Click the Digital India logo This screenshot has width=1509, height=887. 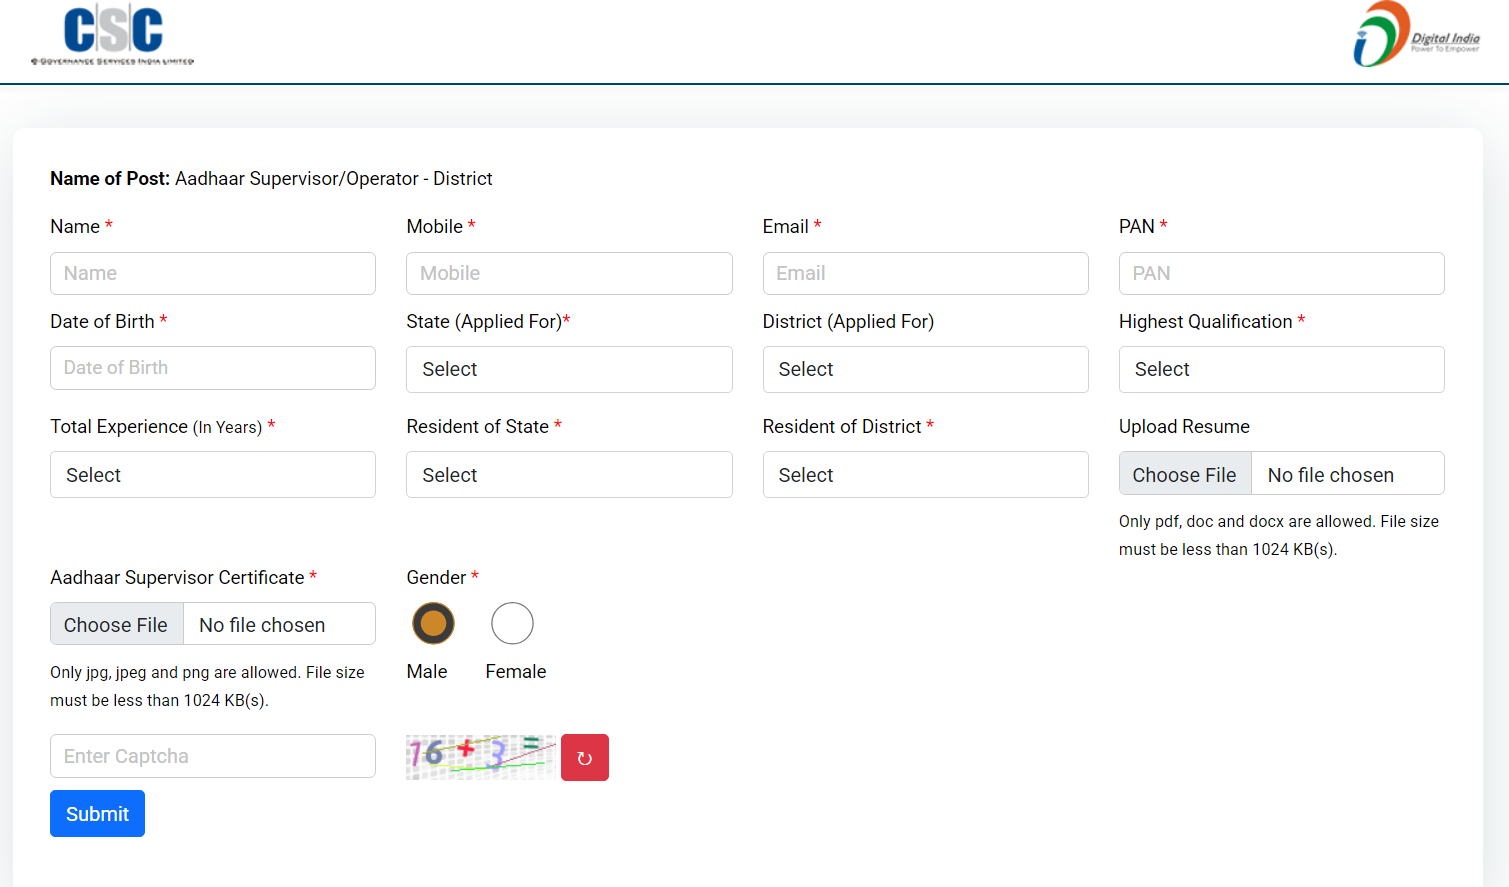coord(1415,35)
